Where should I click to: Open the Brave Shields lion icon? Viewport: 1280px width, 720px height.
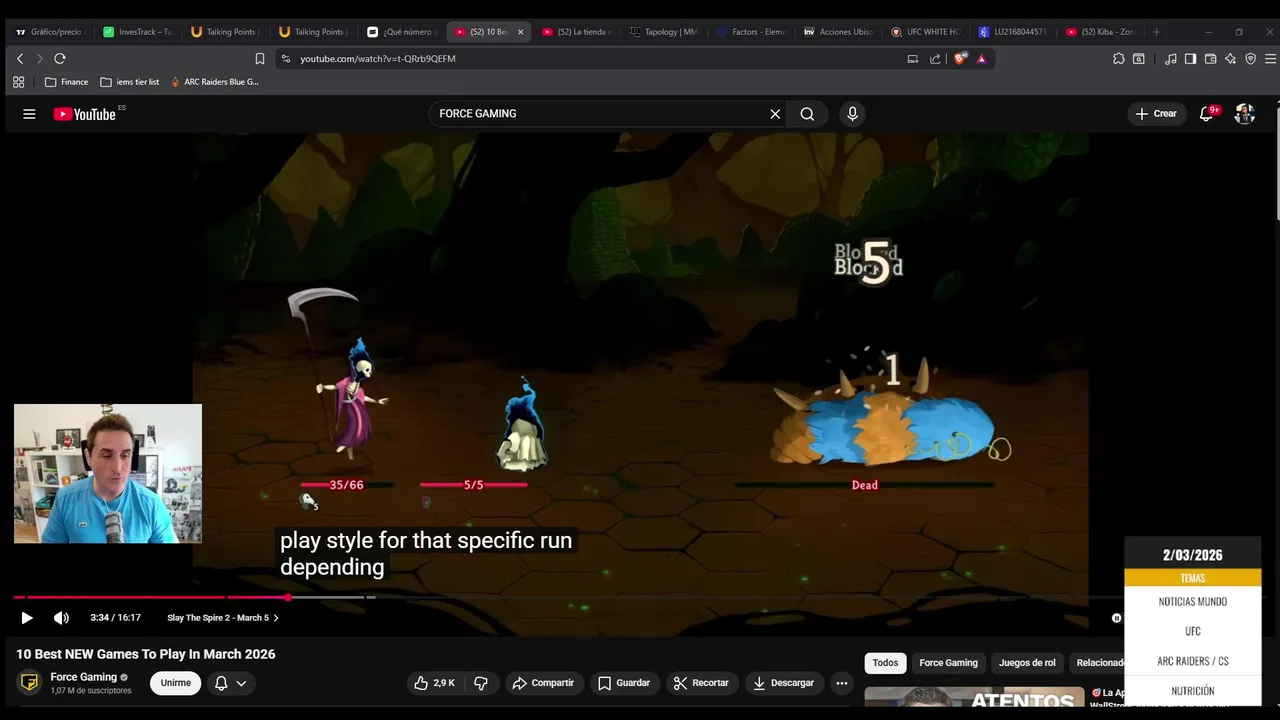pyautogui.click(x=961, y=59)
